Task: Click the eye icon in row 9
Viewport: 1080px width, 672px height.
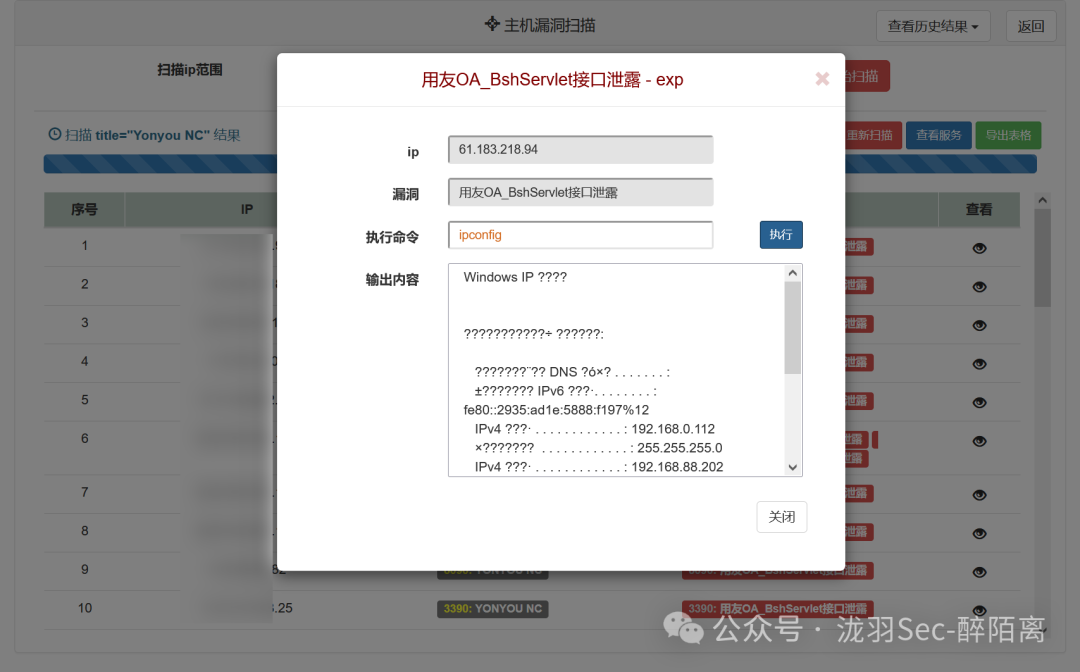Action: (x=979, y=571)
